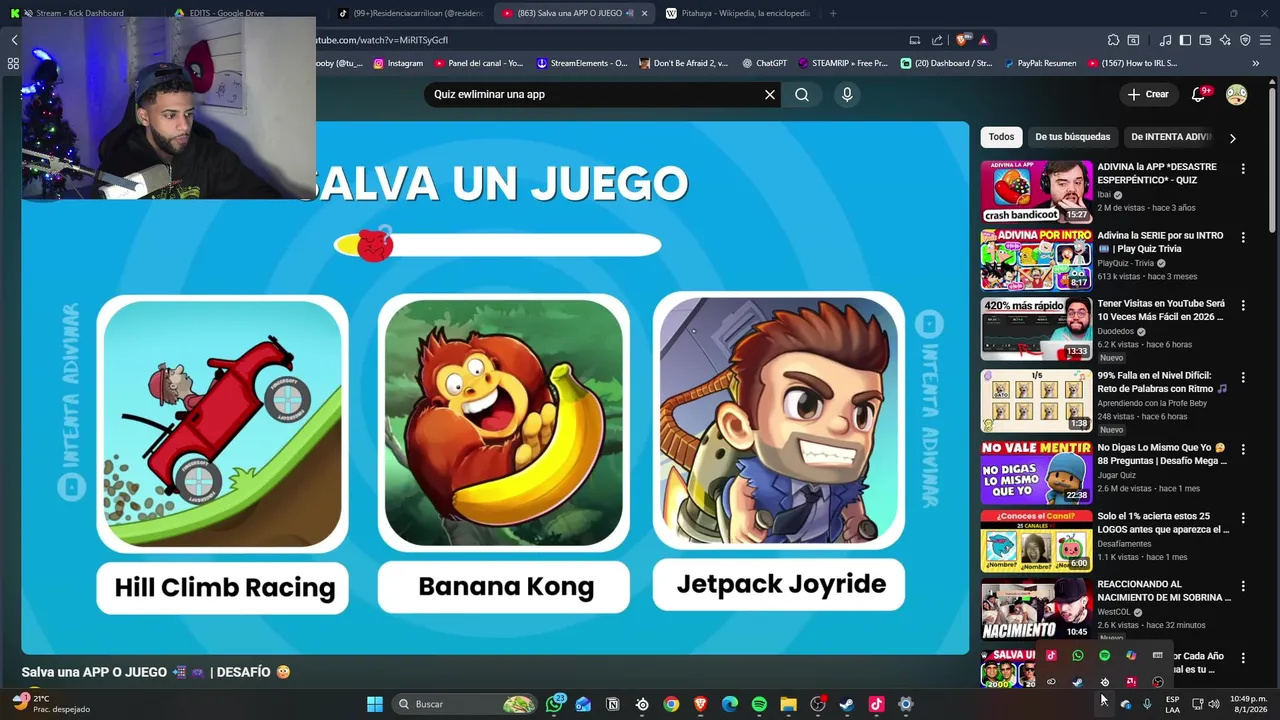Open the Solo el 1% acierta LOGOS thumbnail
The width and height of the screenshot is (1280, 720).
tap(1036, 541)
